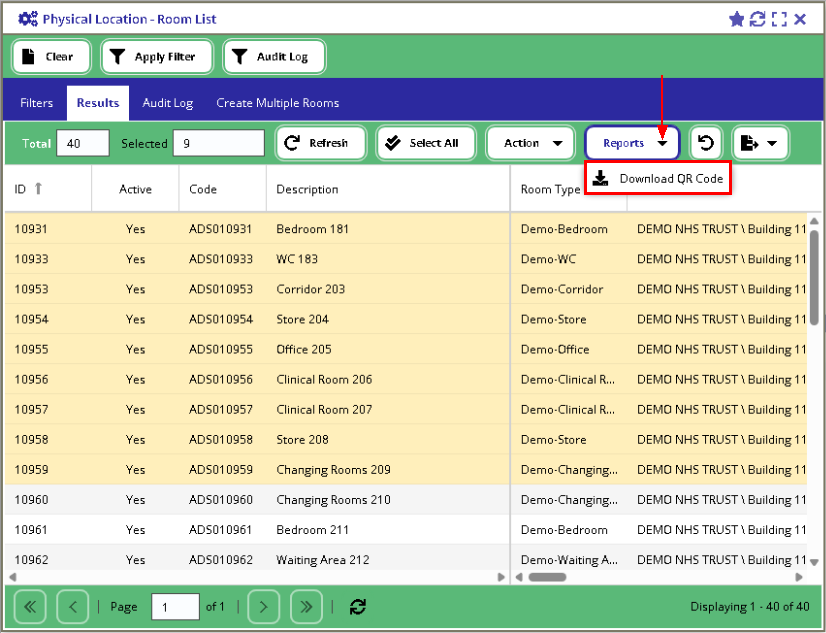Go to the previous page
Image resolution: width=826 pixels, height=633 pixels.
click(73, 607)
